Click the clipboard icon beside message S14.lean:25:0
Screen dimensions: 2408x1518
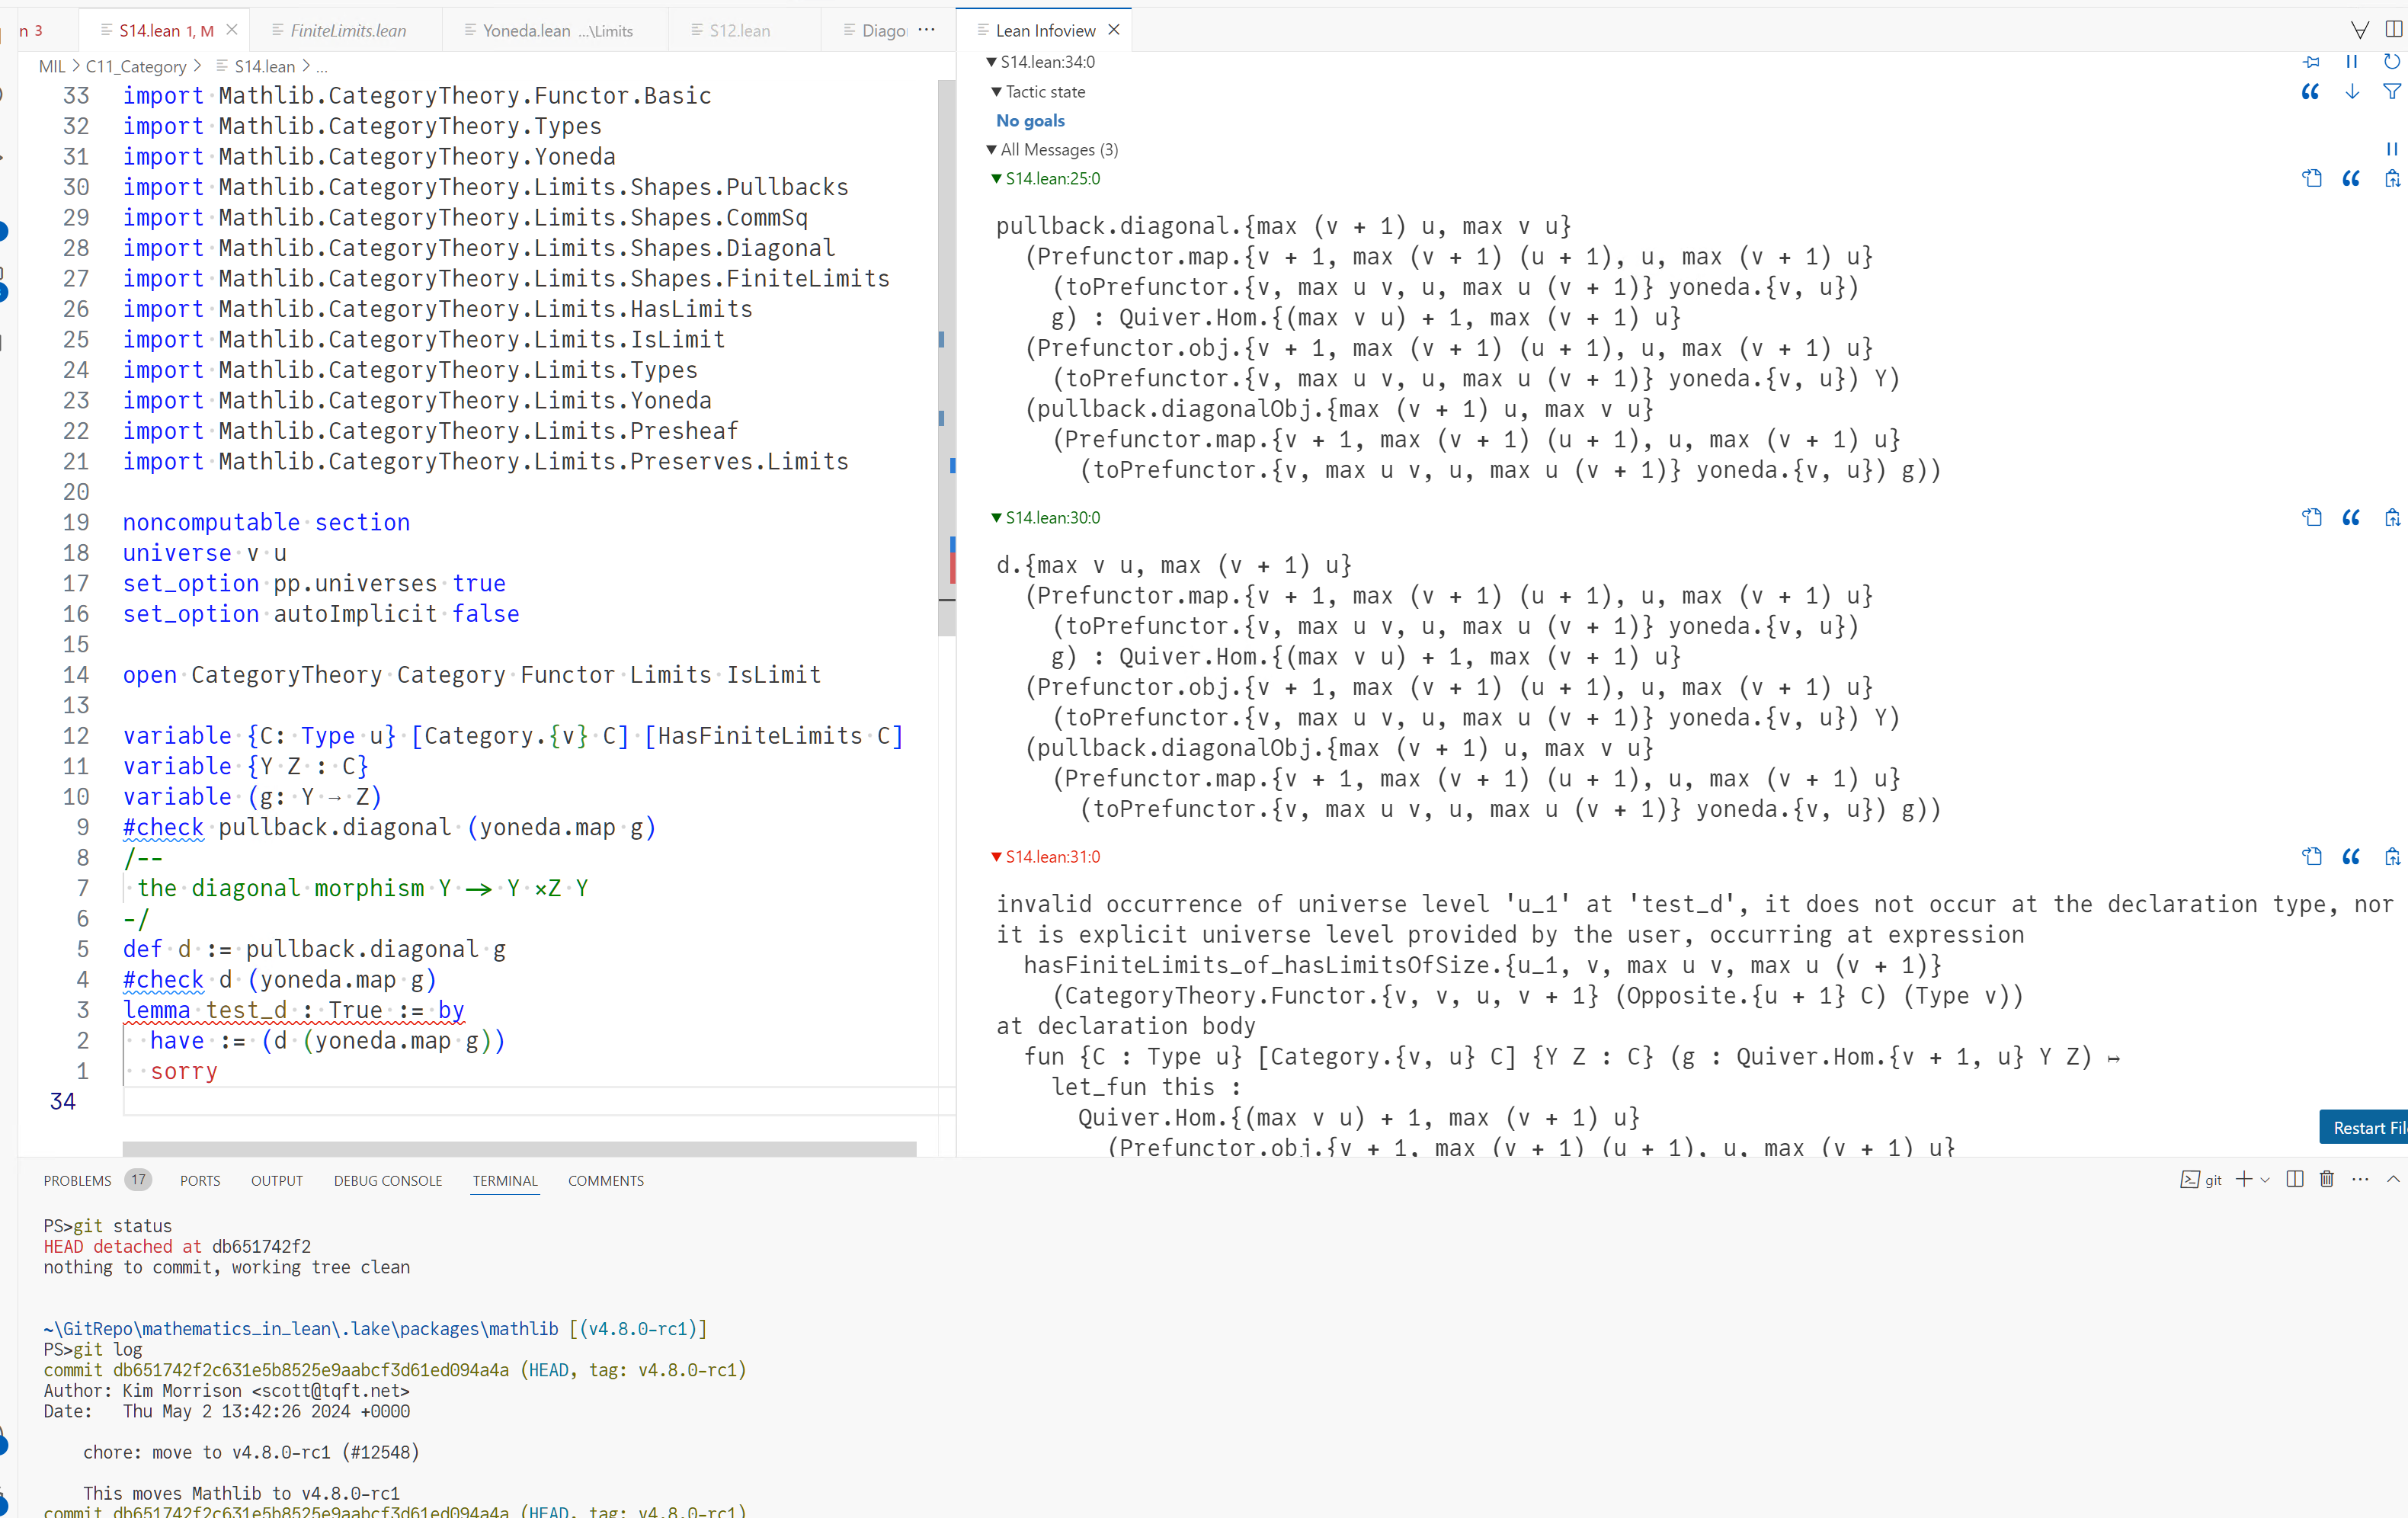click(x=2392, y=179)
